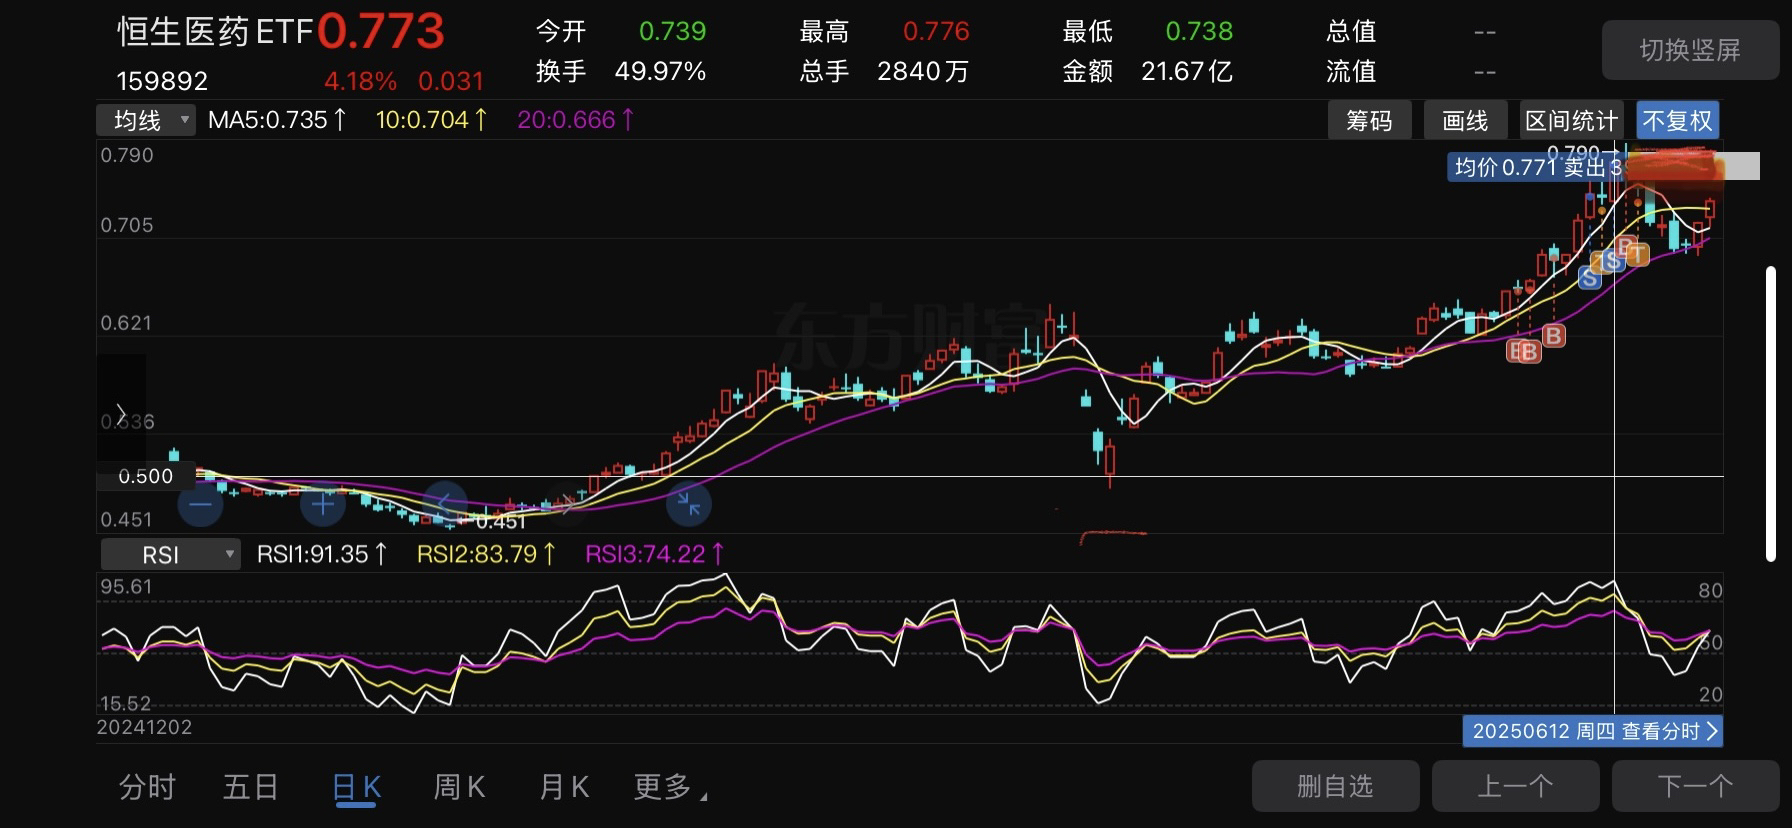This screenshot has height=828, width=1792.
Task: Tap the orange T trade marker
Action: point(1637,255)
